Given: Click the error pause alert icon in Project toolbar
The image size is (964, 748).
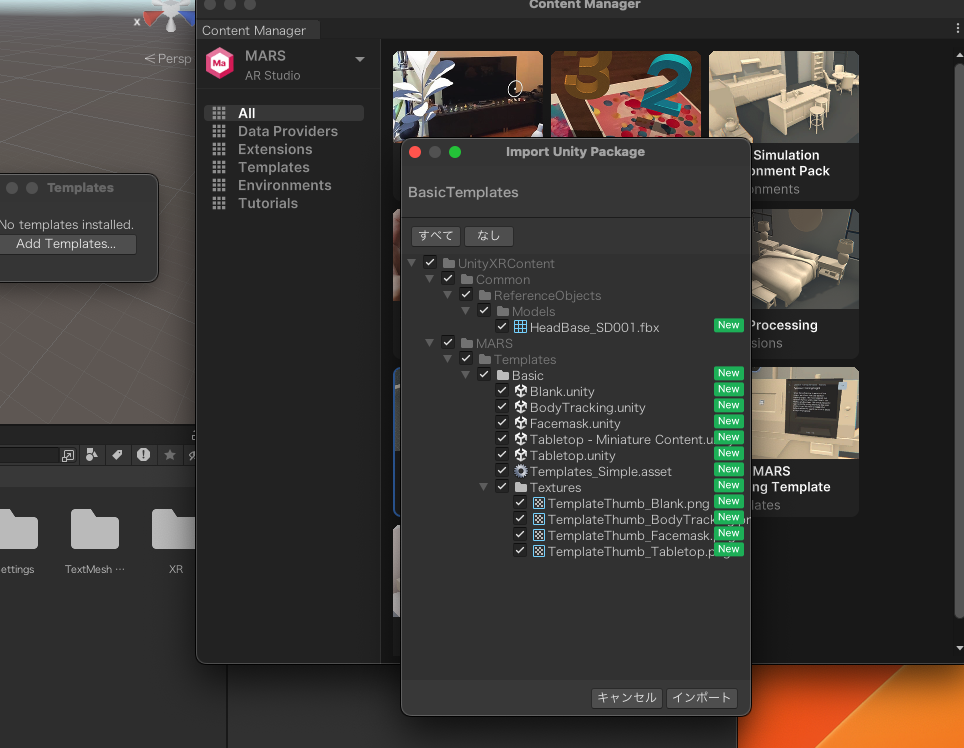Looking at the screenshot, I should pyautogui.click(x=143, y=454).
